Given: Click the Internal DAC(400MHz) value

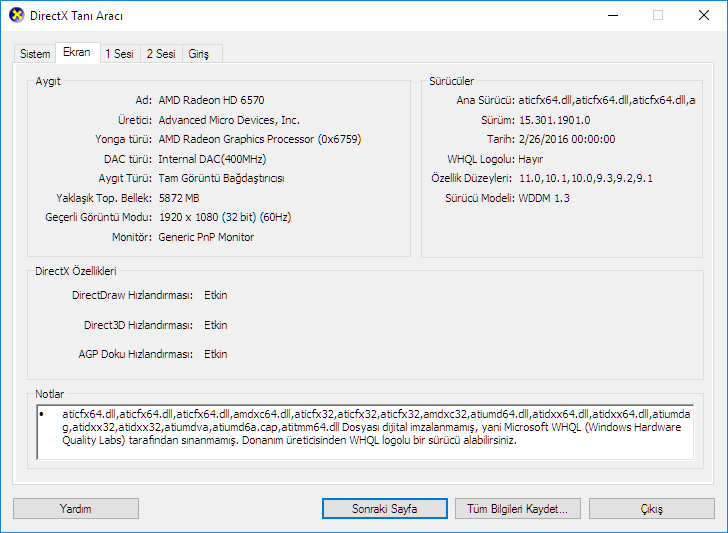Looking at the screenshot, I should pos(212,159).
